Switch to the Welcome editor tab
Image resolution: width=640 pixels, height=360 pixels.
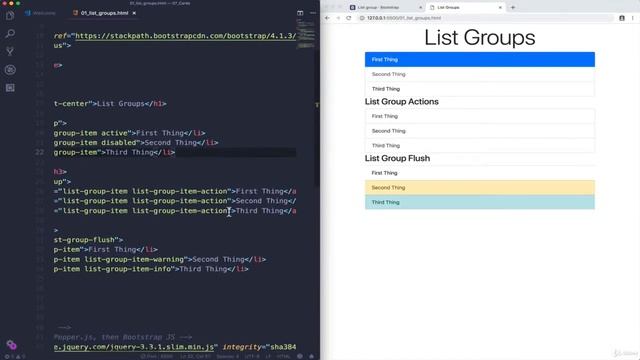(x=40, y=13)
